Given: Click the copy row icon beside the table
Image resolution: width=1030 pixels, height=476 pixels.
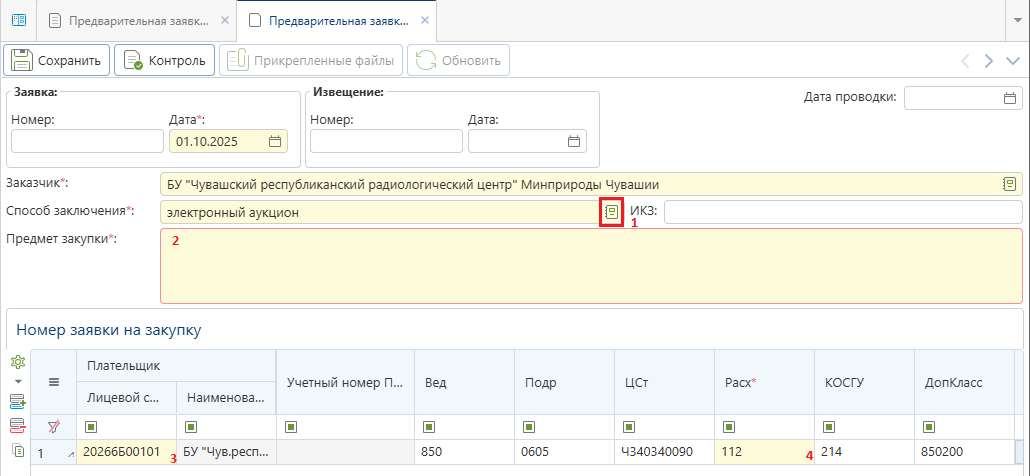Looking at the screenshot, I should pos(17,451).
